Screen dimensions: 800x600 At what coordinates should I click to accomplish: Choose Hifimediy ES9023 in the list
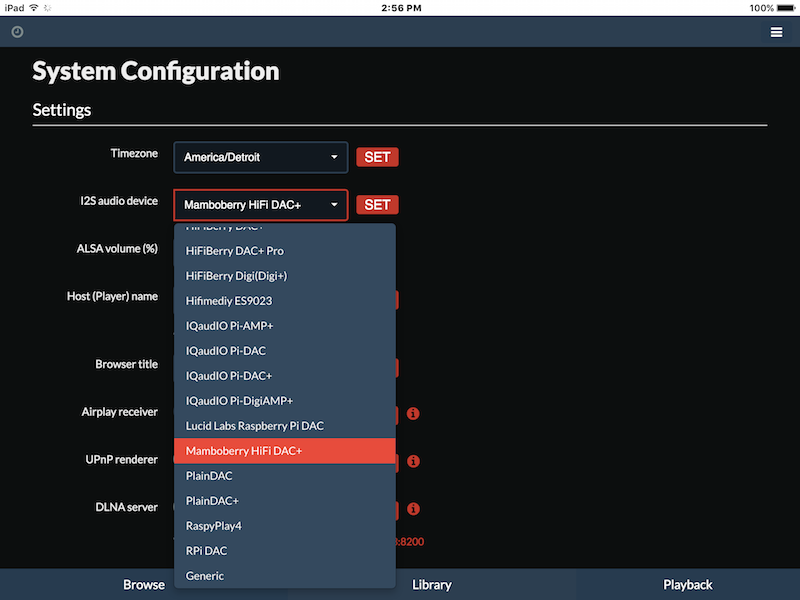point(285,301)
